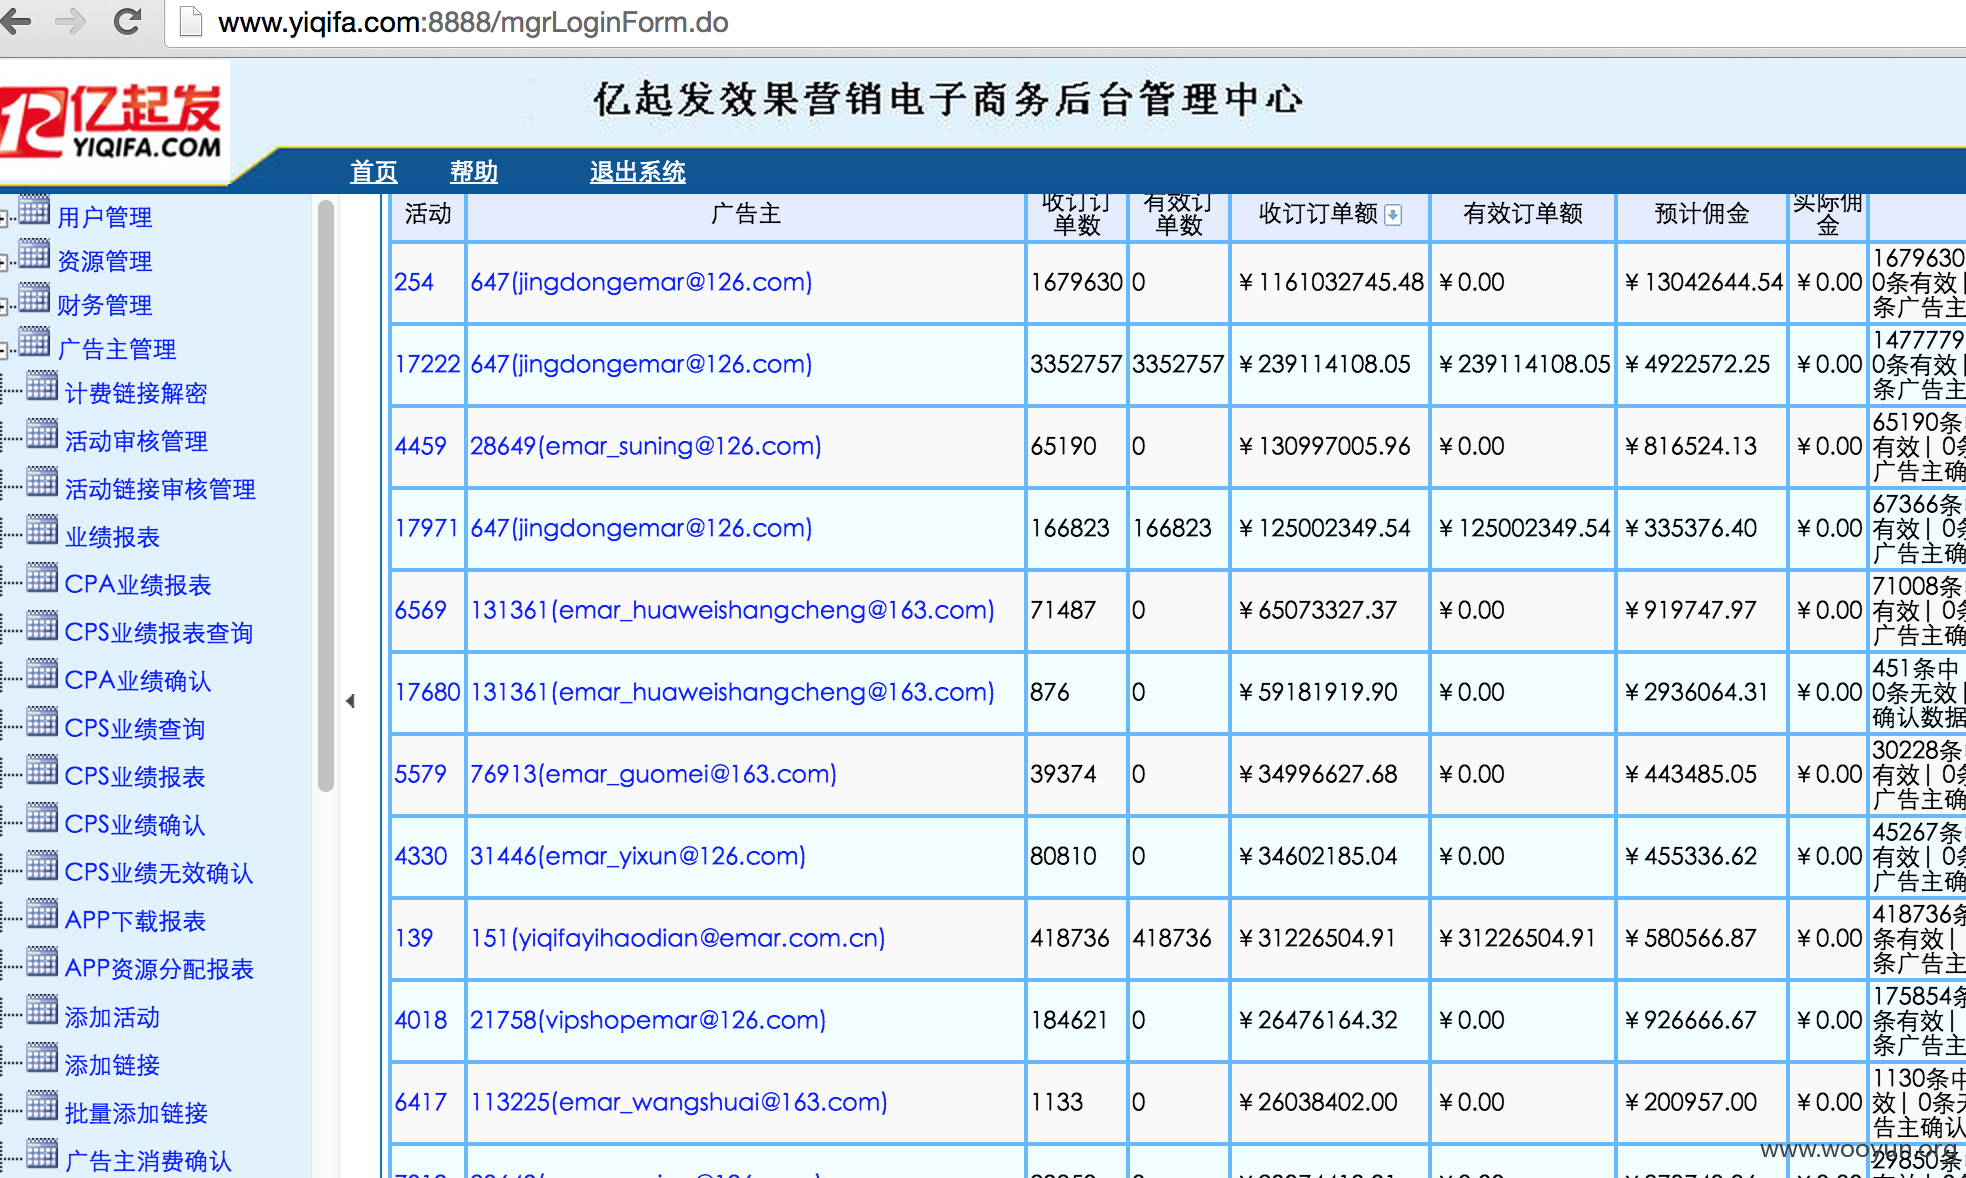Click the grid icon beside 业绩报表
The image size is (1966, 1178).
[42, 531]
